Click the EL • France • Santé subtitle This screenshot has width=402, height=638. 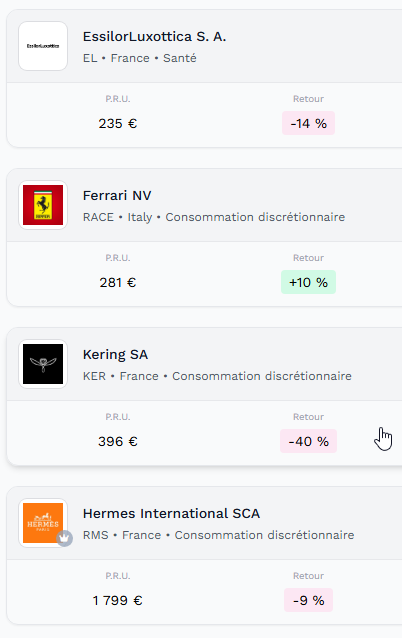[140, 58]
